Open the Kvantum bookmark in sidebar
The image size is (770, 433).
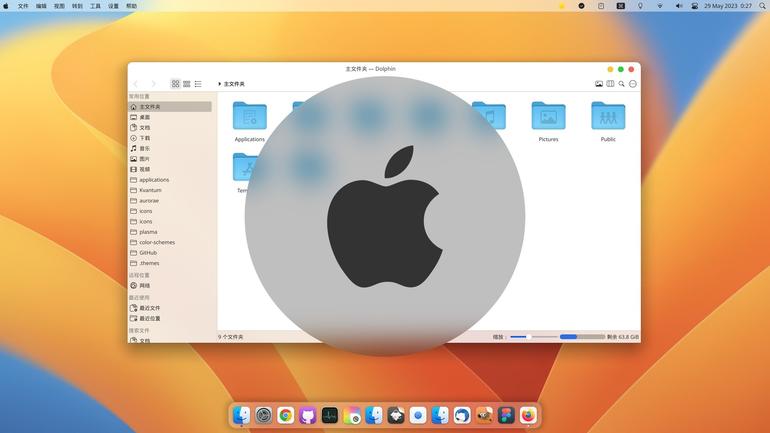170,190
